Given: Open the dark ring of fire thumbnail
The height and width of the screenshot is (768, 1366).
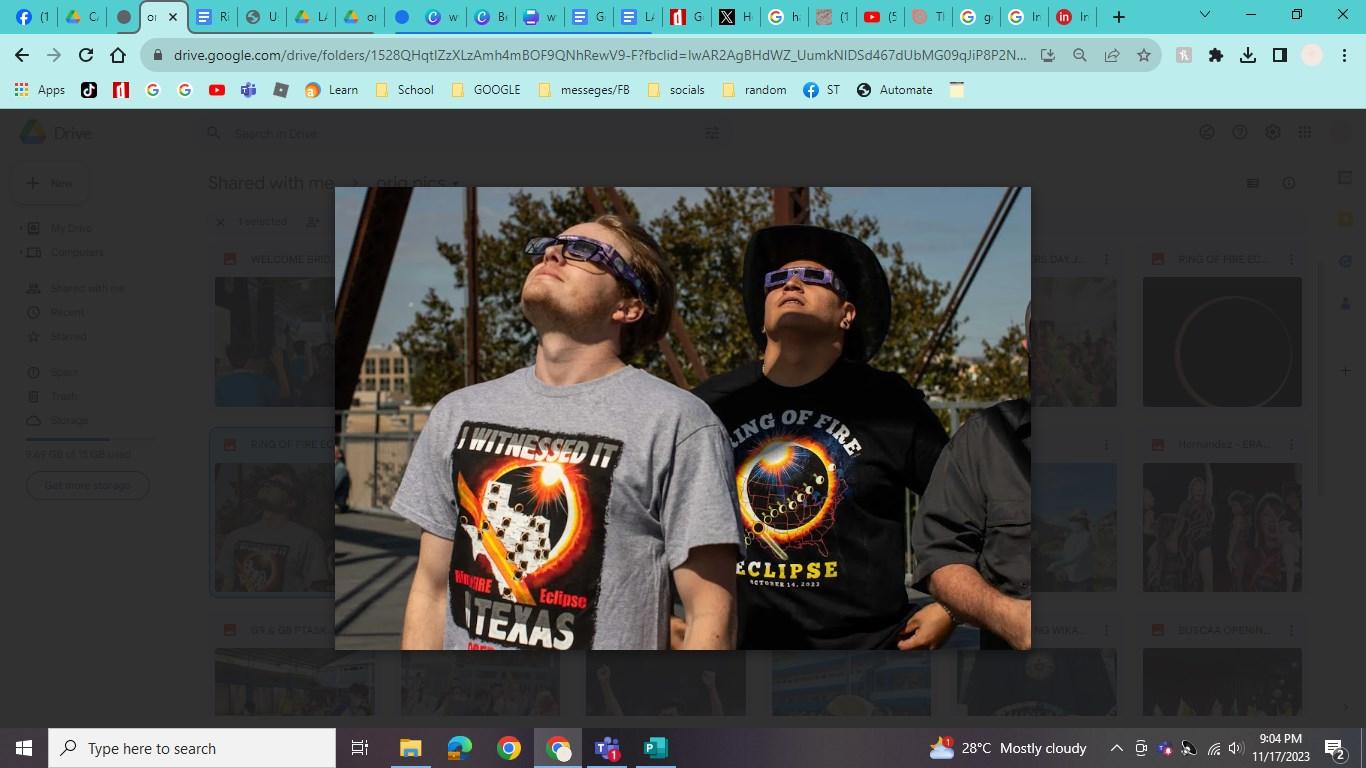Looking at the screenshot, I should coord(1222,342).
